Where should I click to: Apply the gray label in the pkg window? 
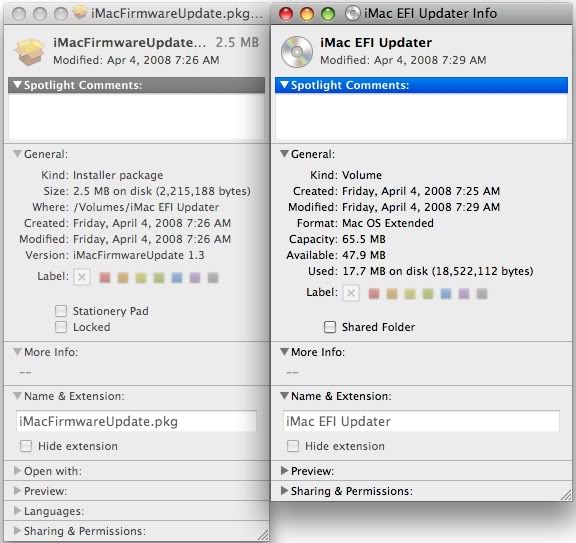pyautogui.click(x=213, y=277)
